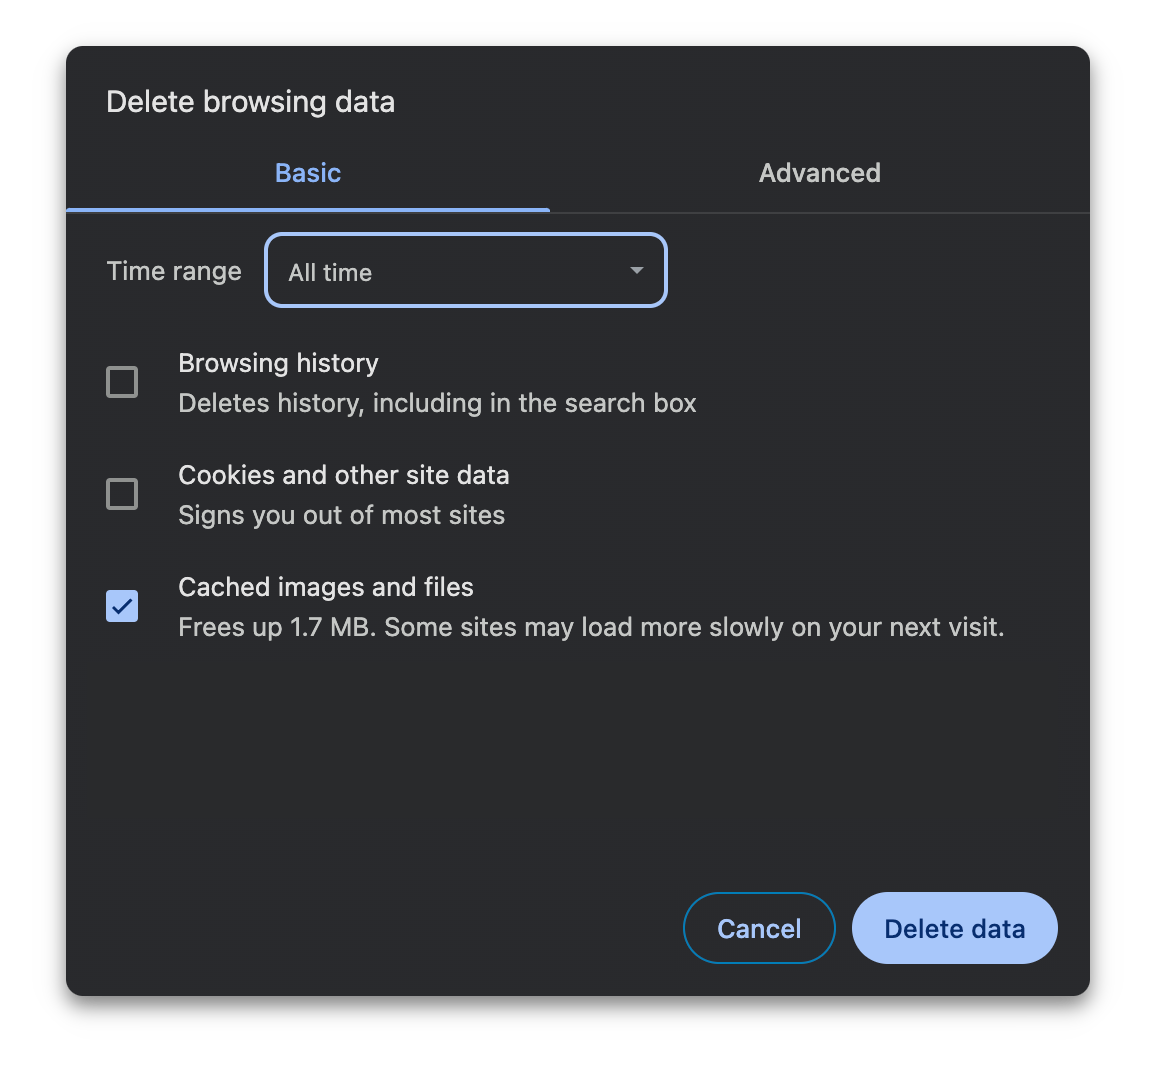Image resolution: width=1156 pixels, height=1082 pixels.
Task: Switch to the Basic tab
Action: coord(308,173)
